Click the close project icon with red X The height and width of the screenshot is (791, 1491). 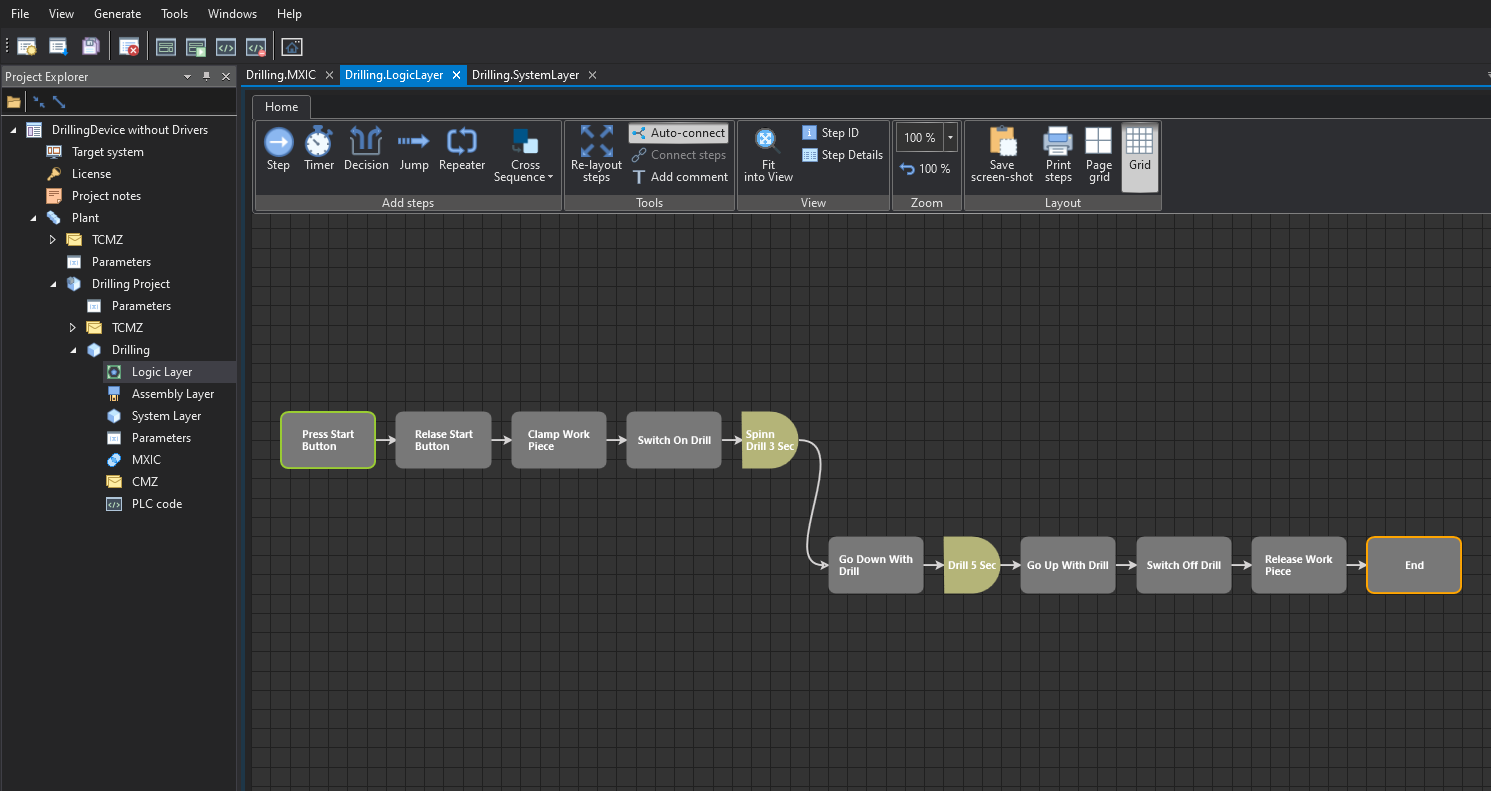click(x=128, y=46)
